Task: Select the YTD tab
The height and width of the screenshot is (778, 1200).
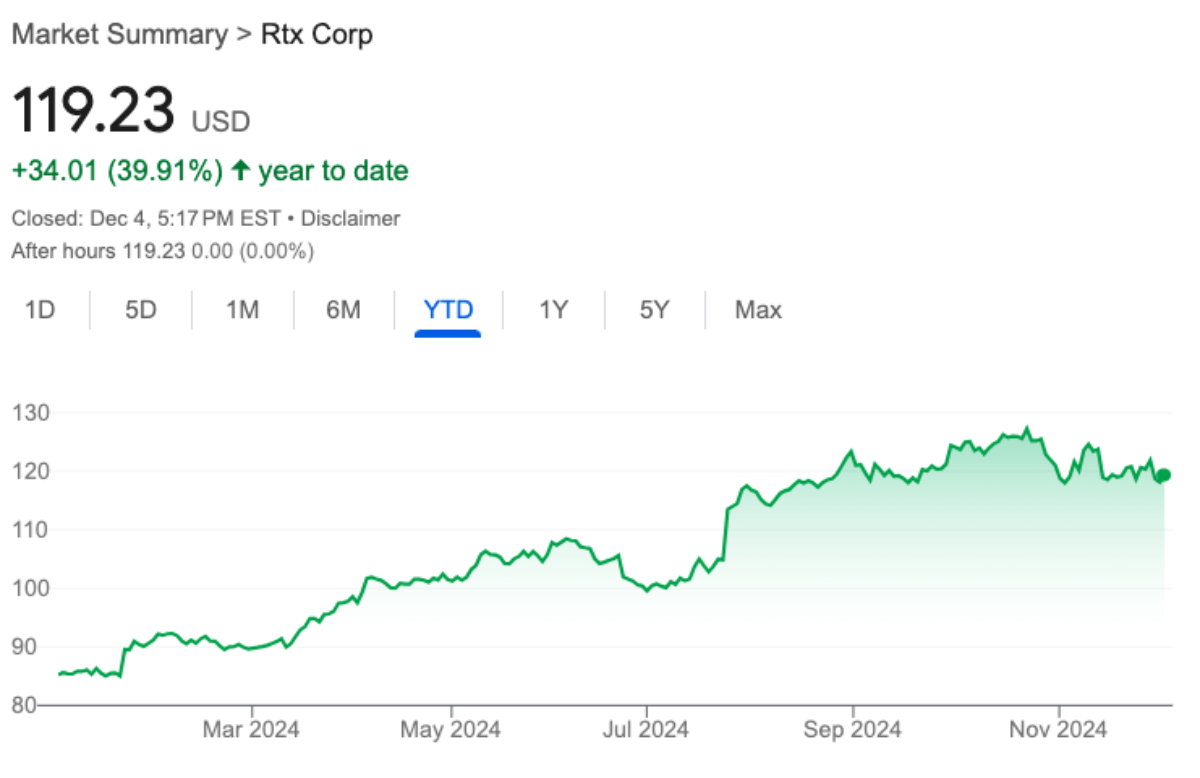Action: click(448, 310)
